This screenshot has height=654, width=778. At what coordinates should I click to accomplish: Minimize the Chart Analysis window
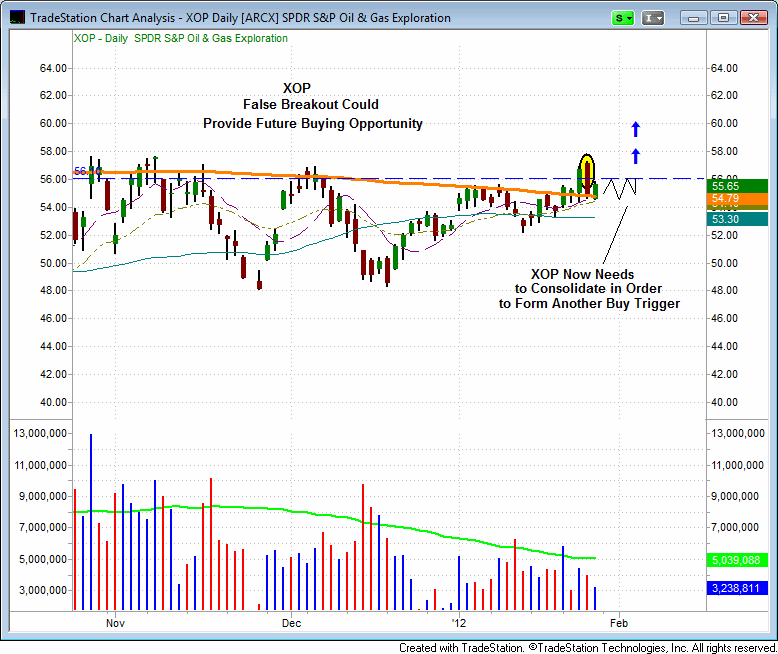pyautogui.click(x=694, y=18)
